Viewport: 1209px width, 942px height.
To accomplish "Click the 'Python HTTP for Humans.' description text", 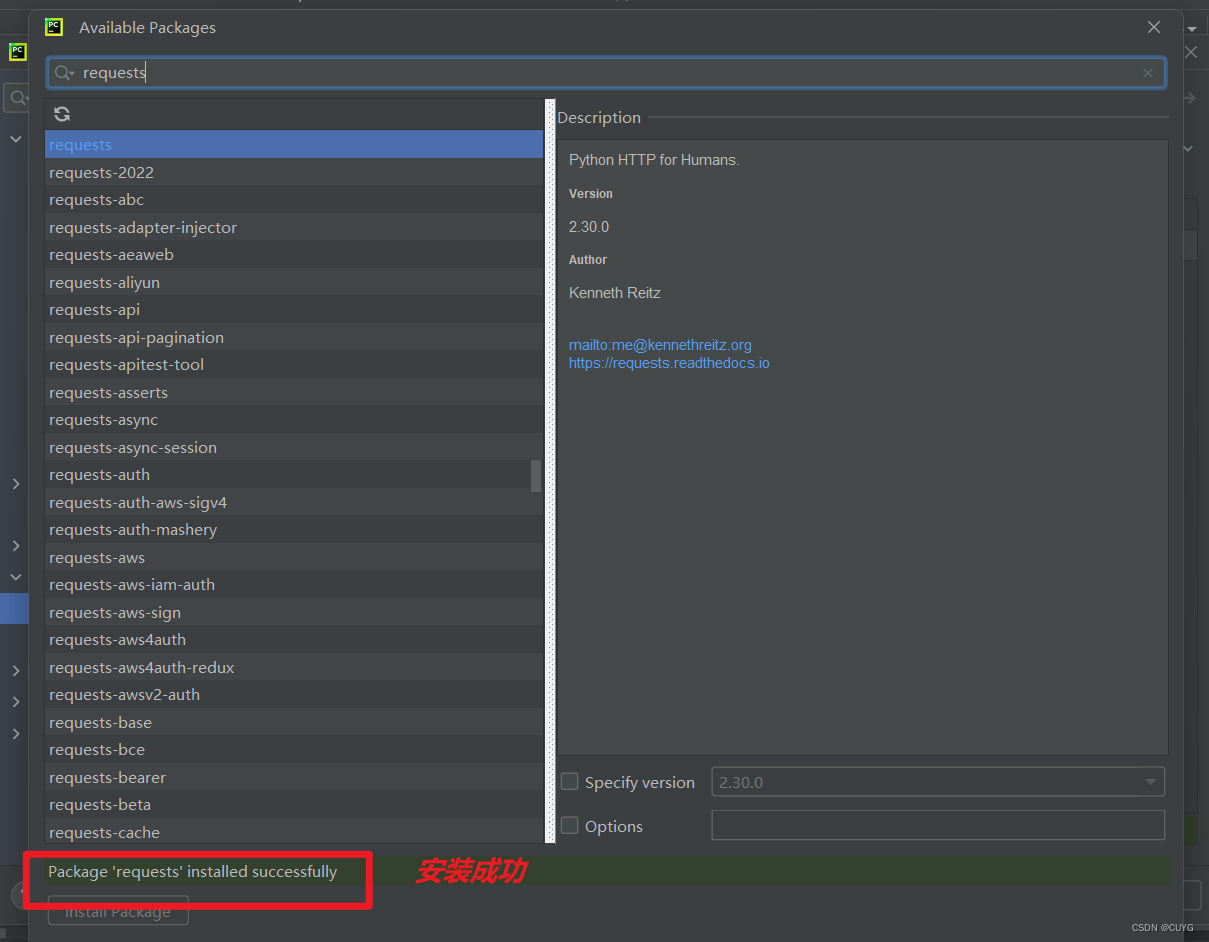I will tap(654, 160).
